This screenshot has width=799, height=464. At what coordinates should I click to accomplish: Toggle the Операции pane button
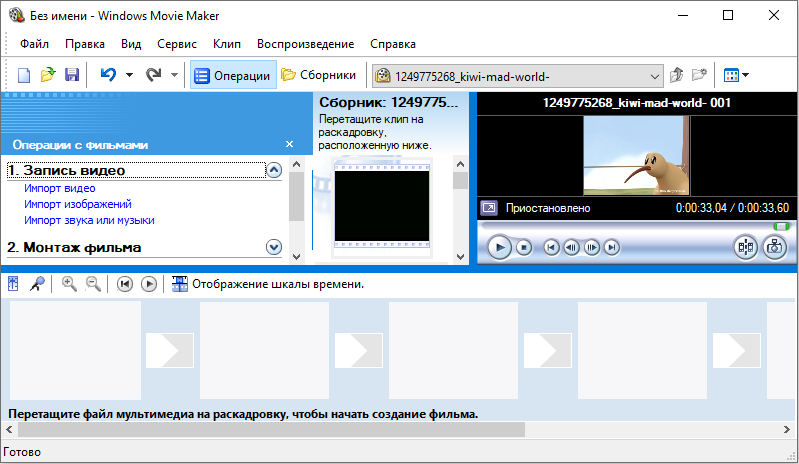(x=233, y=75)
